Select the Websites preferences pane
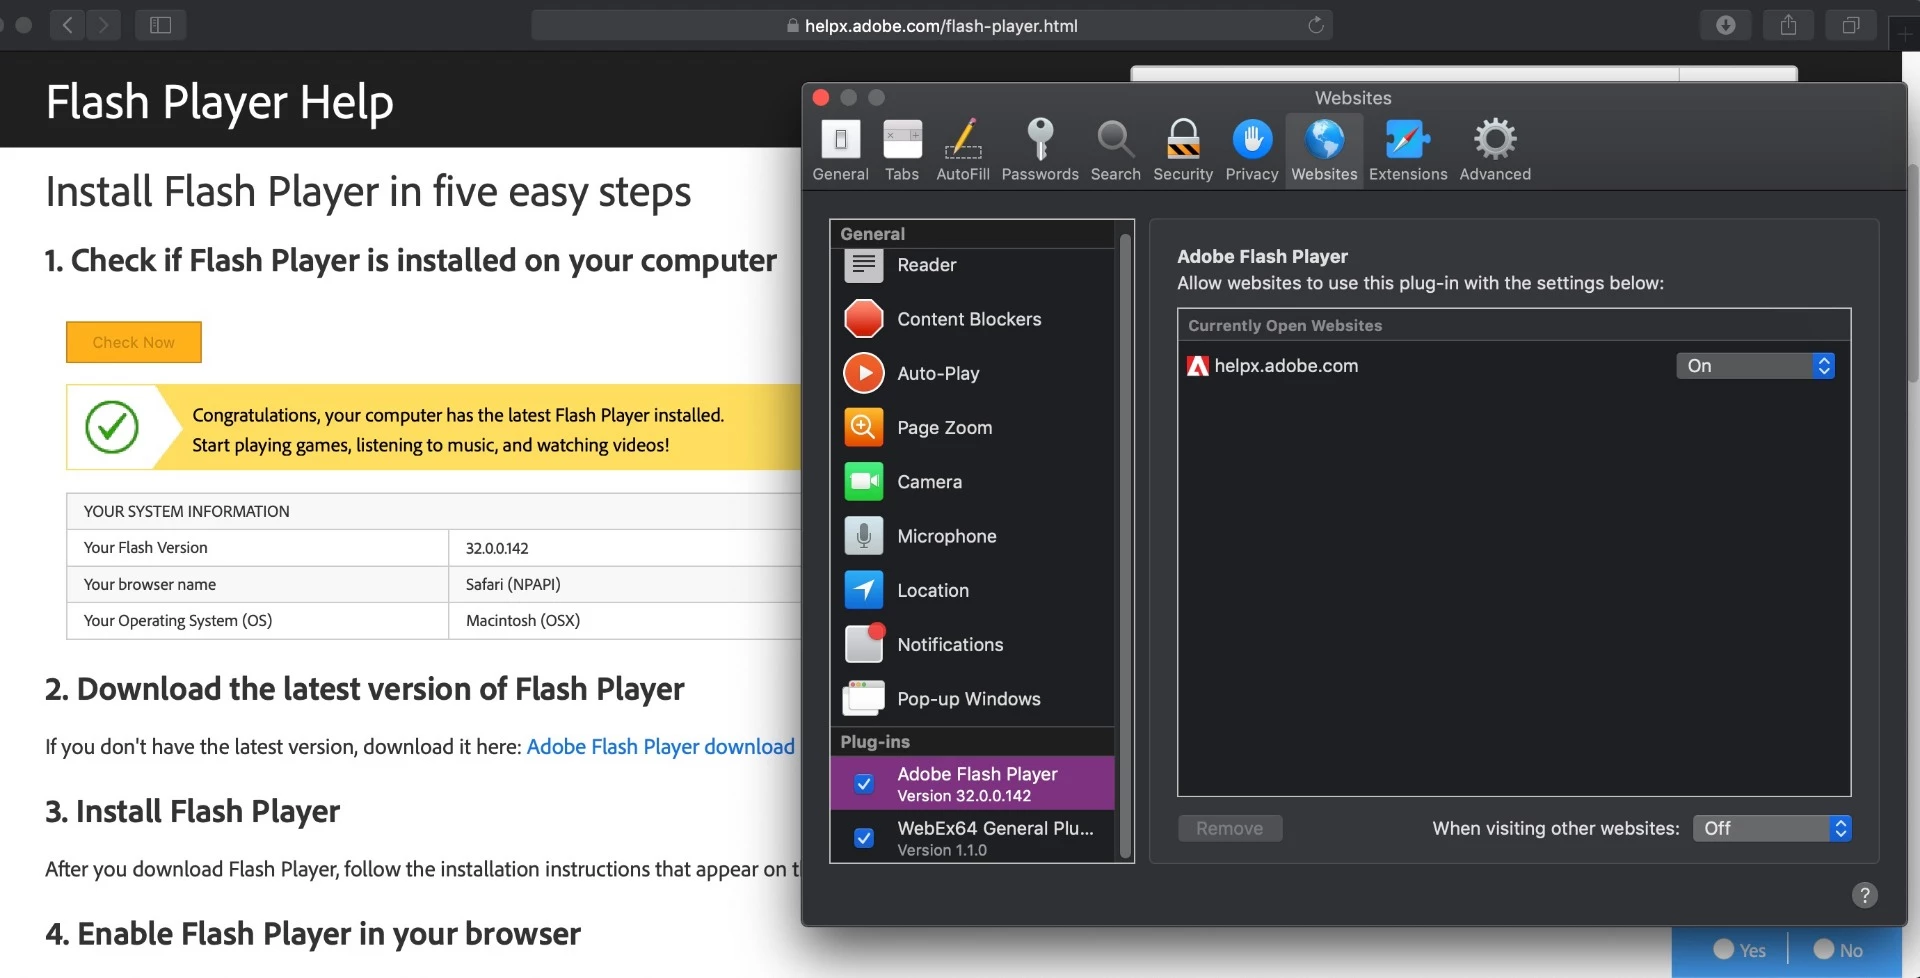Viewport: 1920px width, 978px height. (x=1324, y=151)
